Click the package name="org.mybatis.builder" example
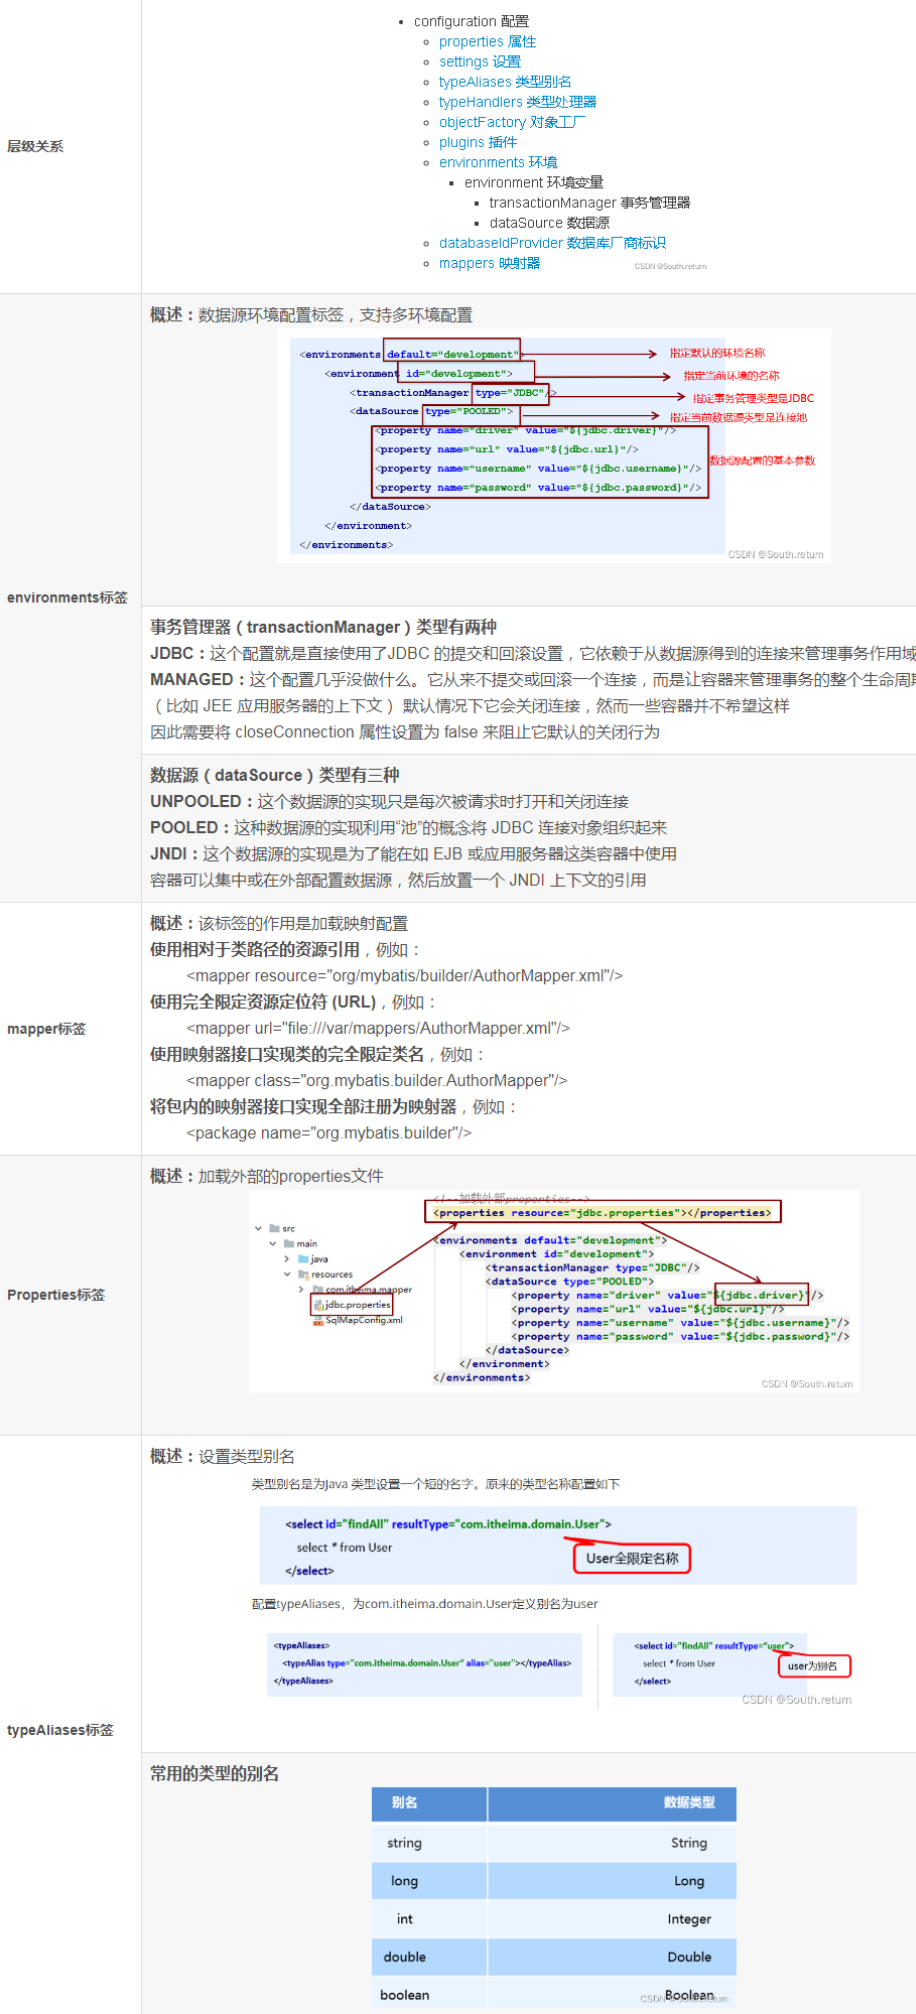916x2014 pixels. pos(328,1133)
